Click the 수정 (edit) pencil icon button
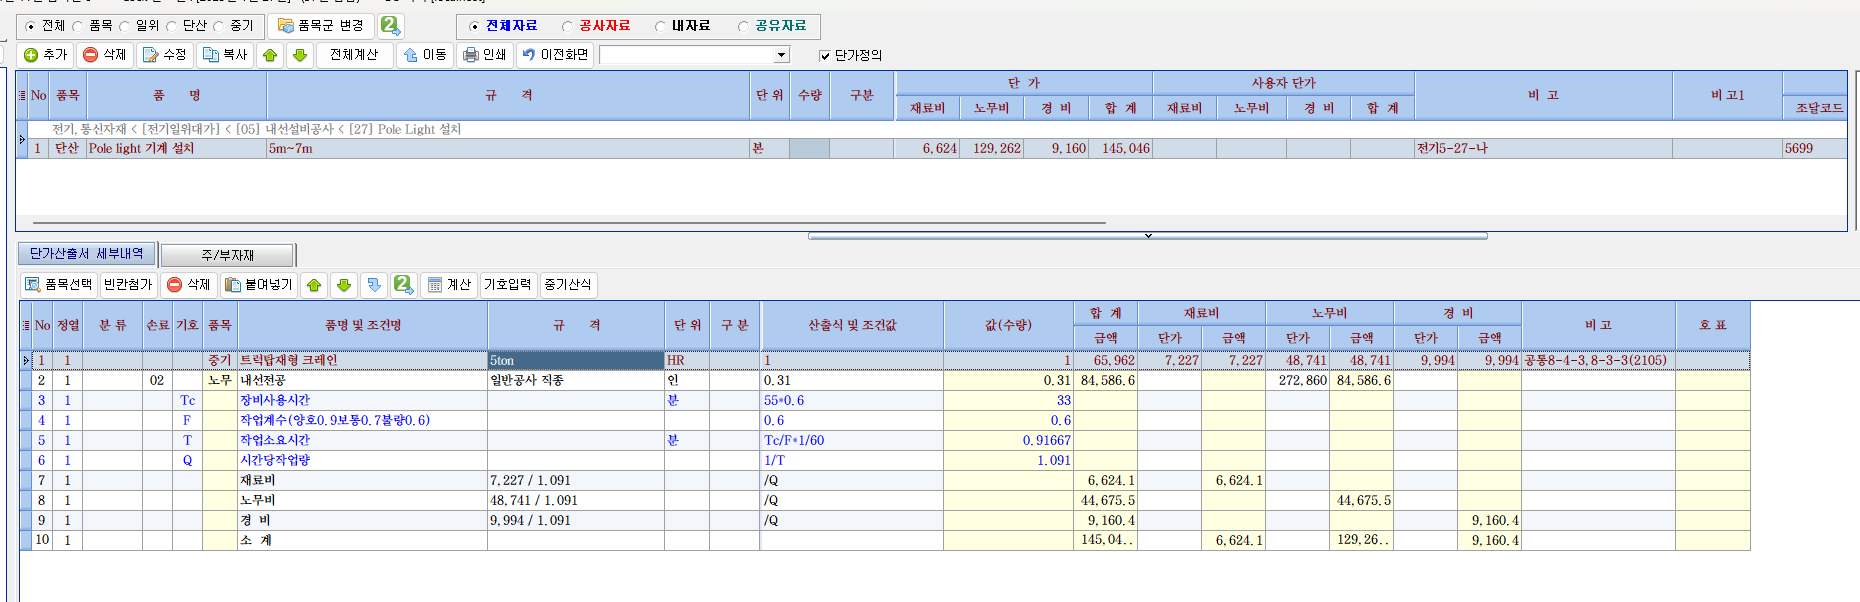 pos(165,55)
